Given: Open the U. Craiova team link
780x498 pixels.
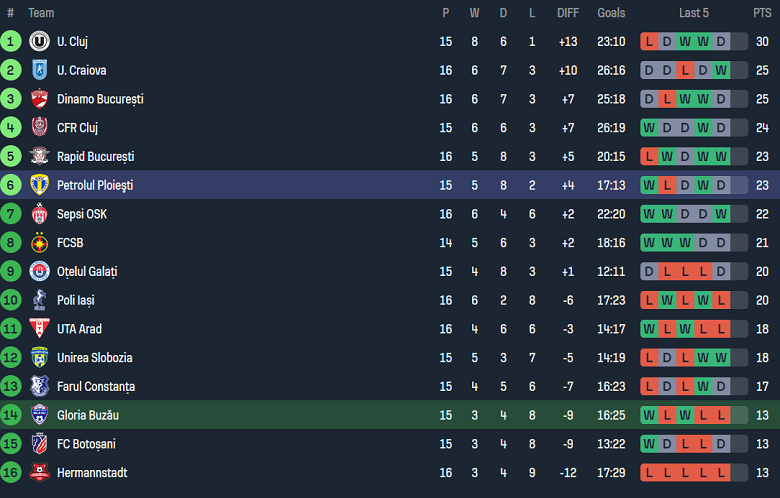Looking at the screenshot, I should 81,71.
